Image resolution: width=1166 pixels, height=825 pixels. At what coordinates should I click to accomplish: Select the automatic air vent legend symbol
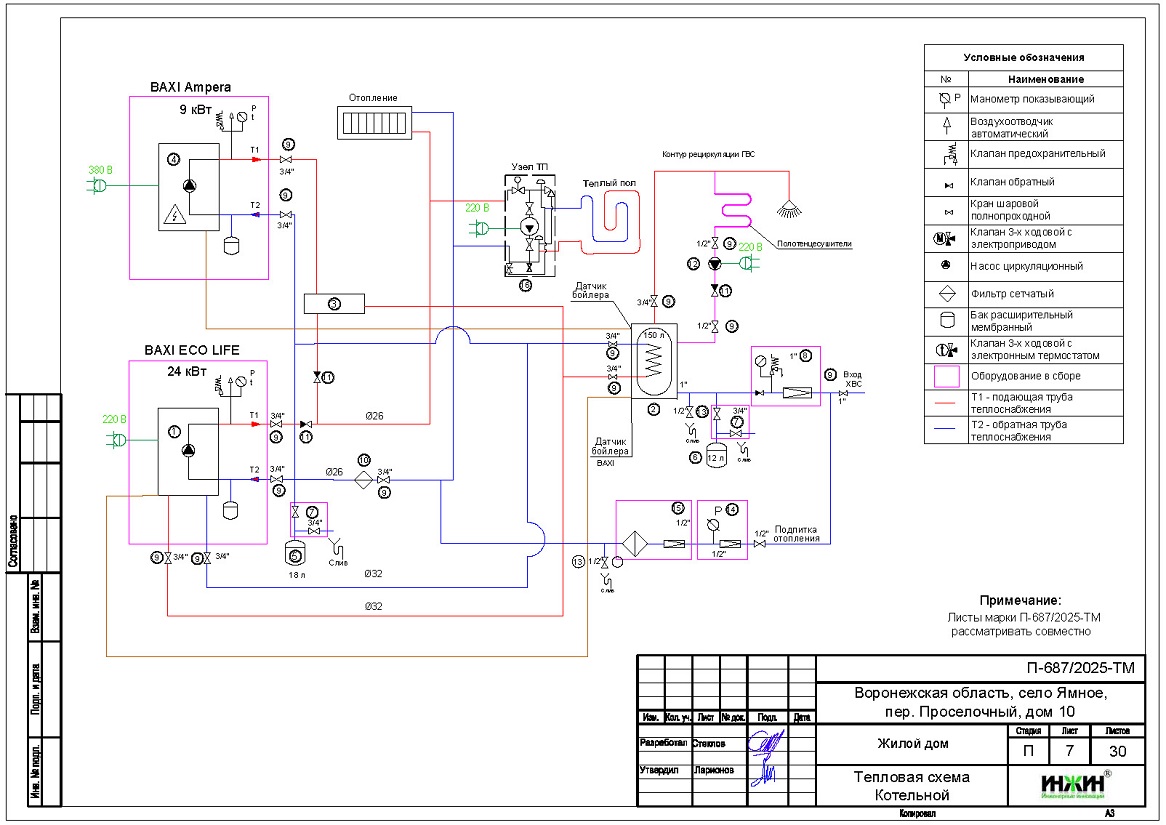click(x=944, y=127)
